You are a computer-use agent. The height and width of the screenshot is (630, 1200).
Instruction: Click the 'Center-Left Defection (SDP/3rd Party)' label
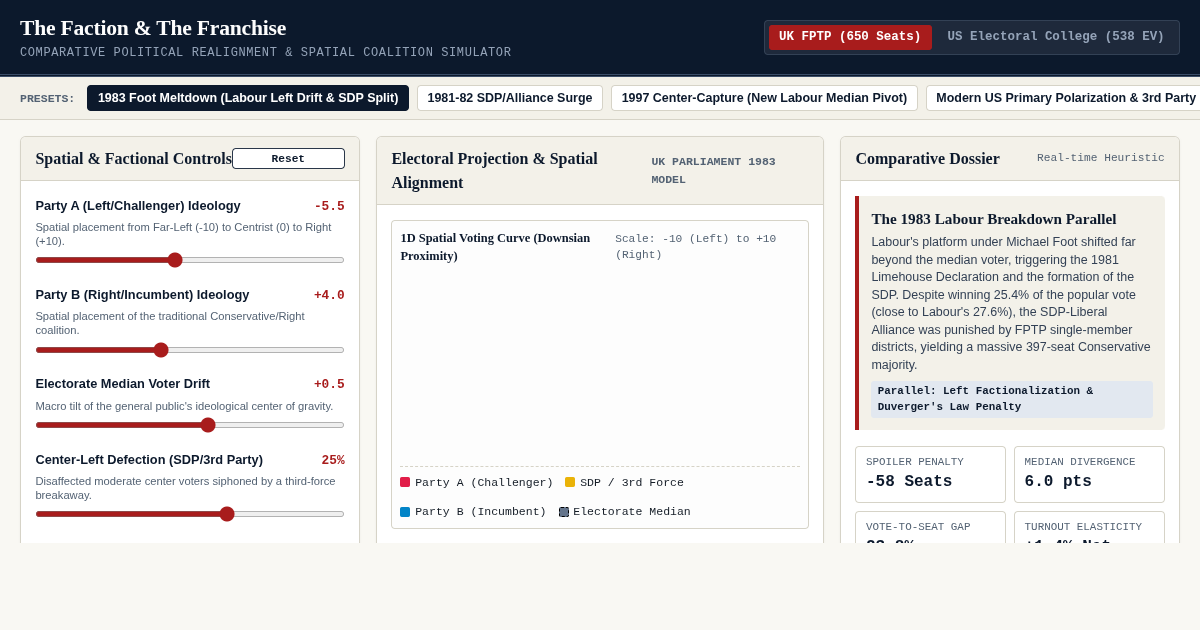[x=149, y=460]
